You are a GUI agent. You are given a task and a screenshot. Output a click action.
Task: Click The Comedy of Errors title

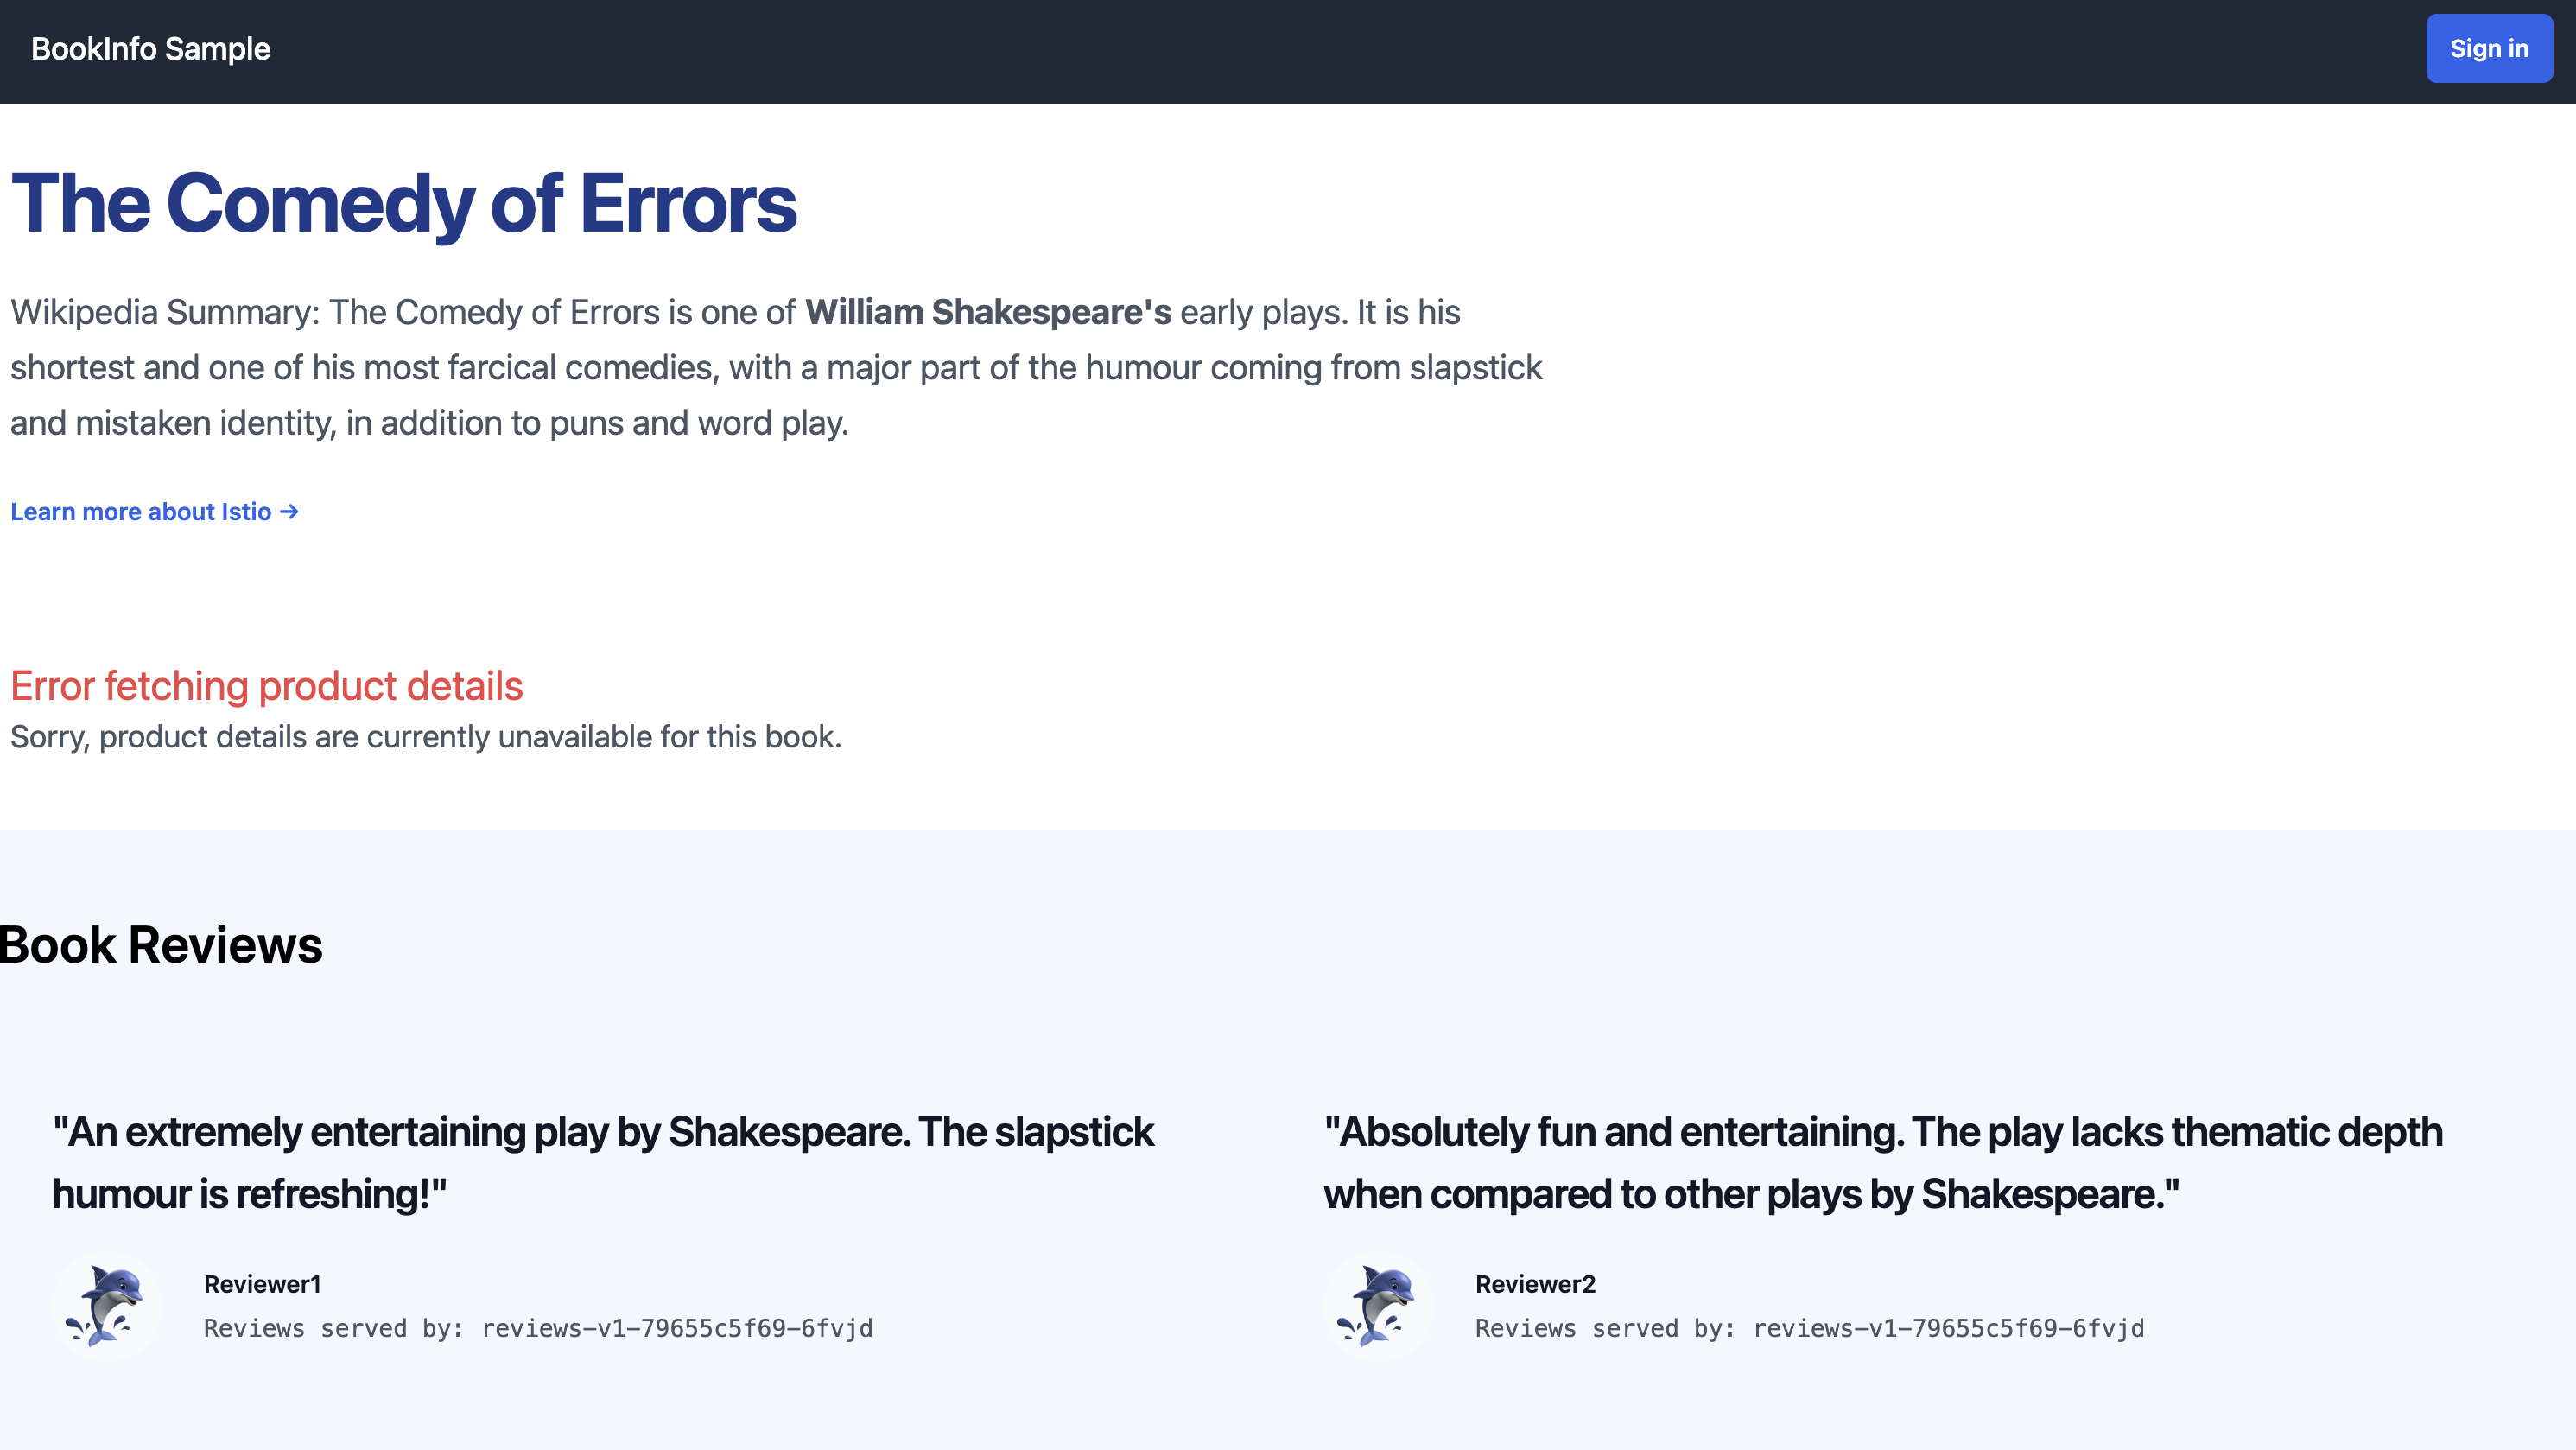pos(403,204)
